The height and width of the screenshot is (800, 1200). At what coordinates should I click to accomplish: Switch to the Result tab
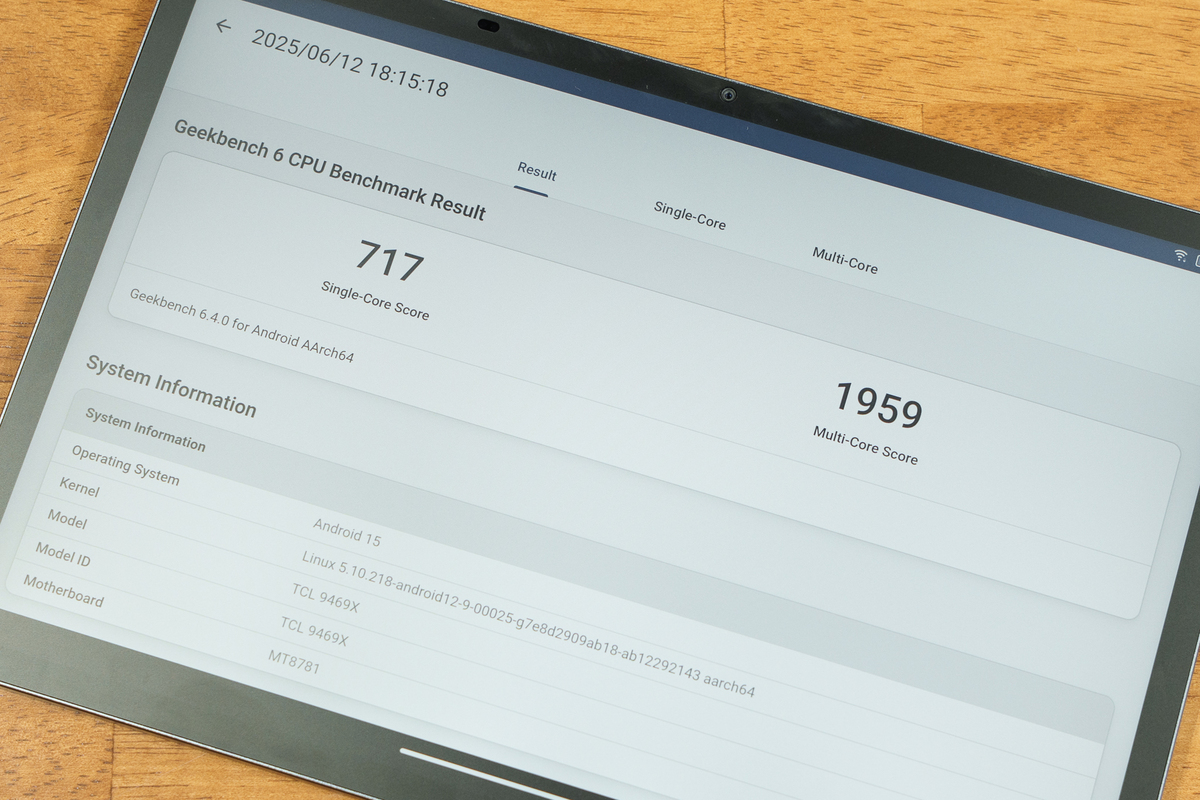click(x=536, y=173)
